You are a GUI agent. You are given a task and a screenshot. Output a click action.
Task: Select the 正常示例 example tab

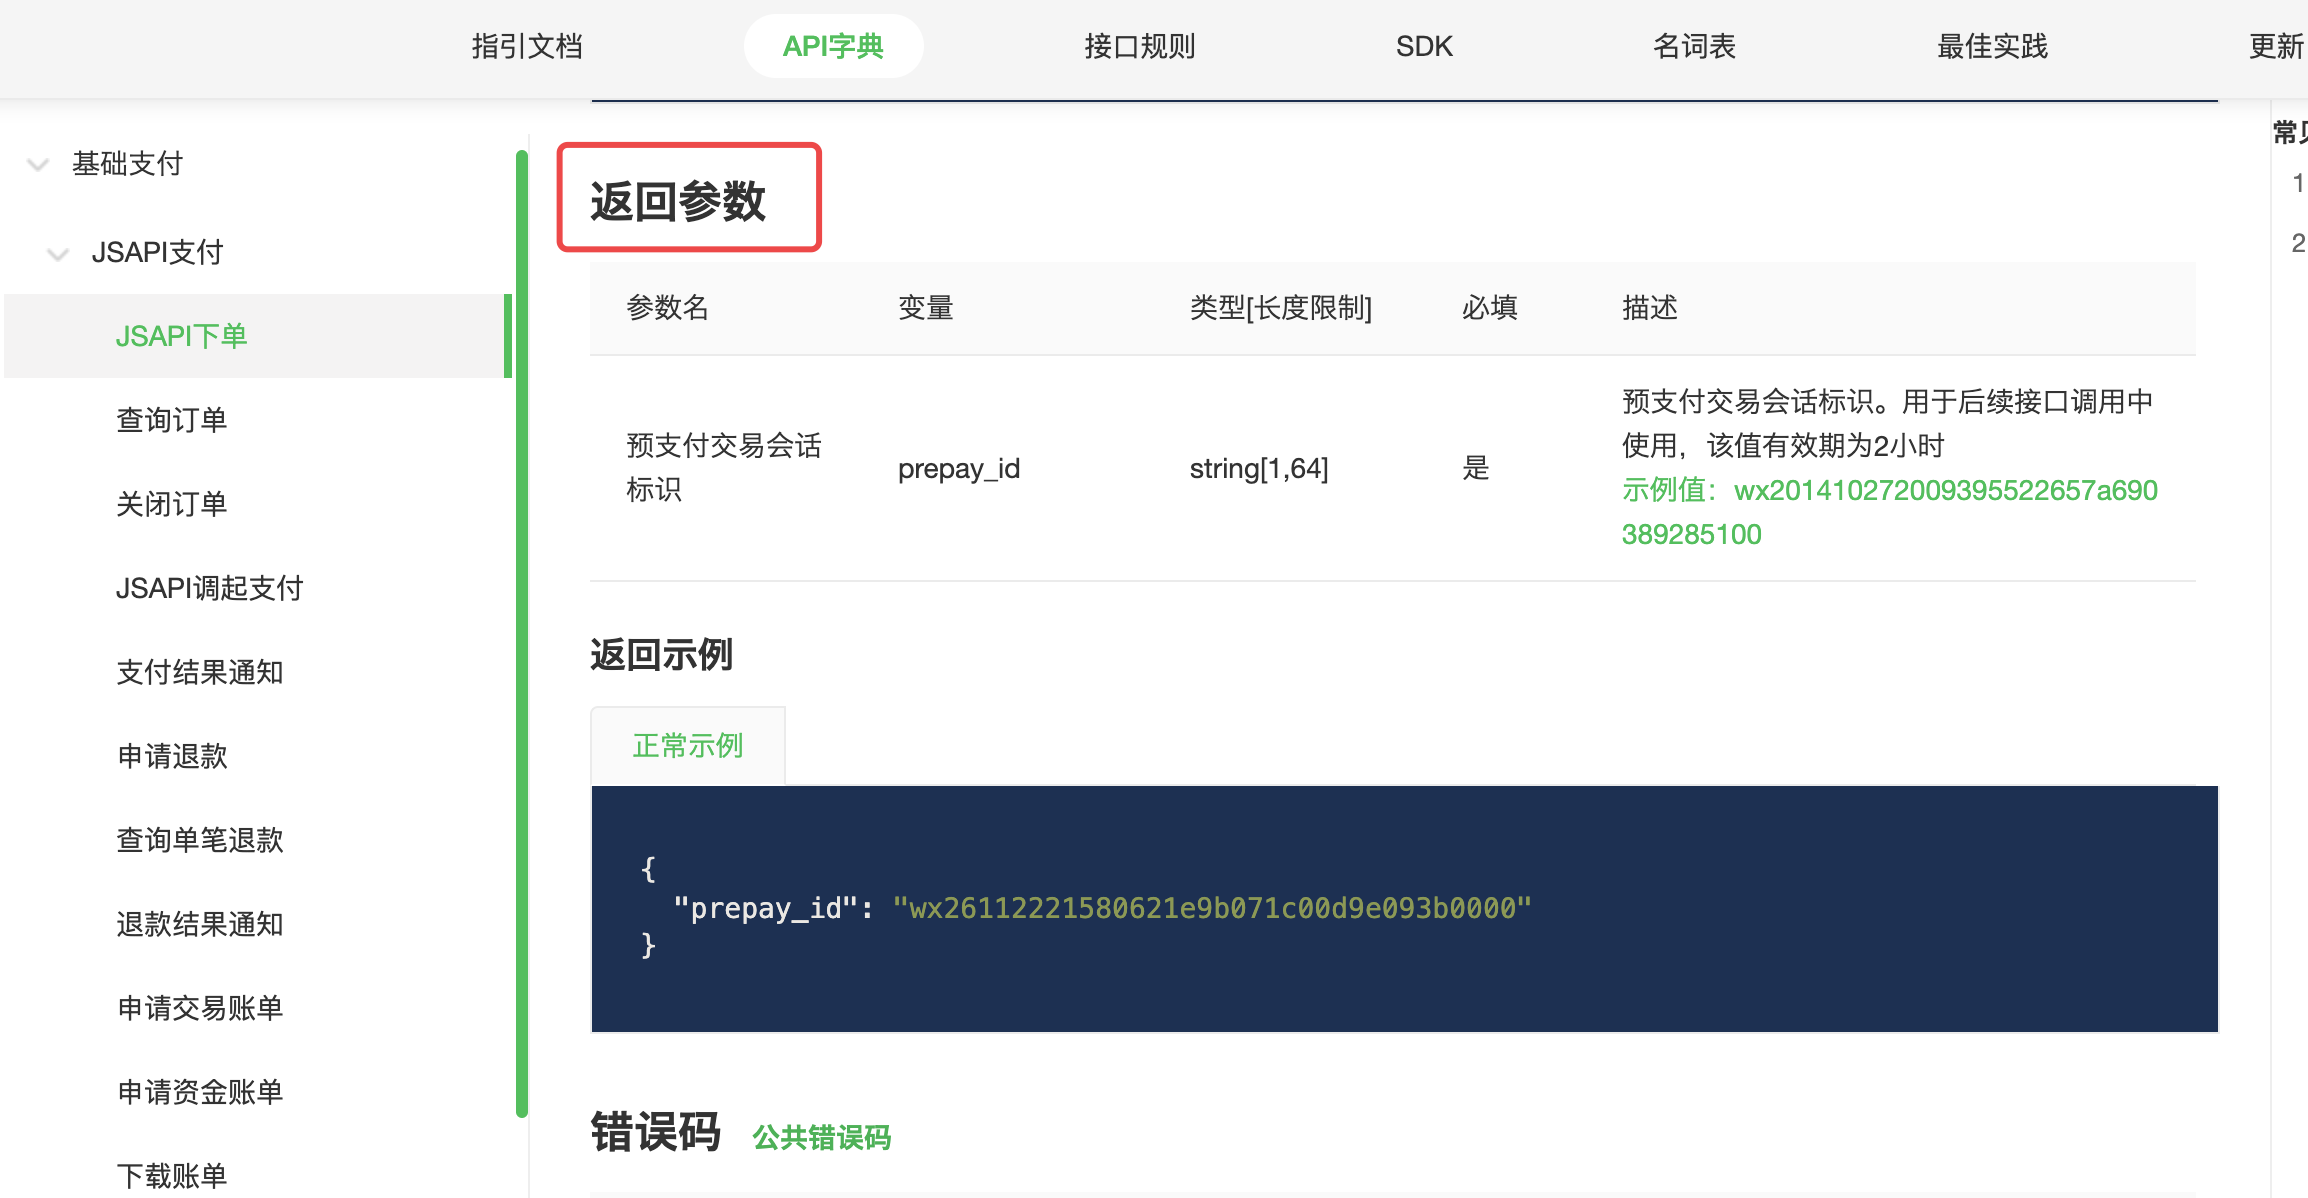click(687, 745)
